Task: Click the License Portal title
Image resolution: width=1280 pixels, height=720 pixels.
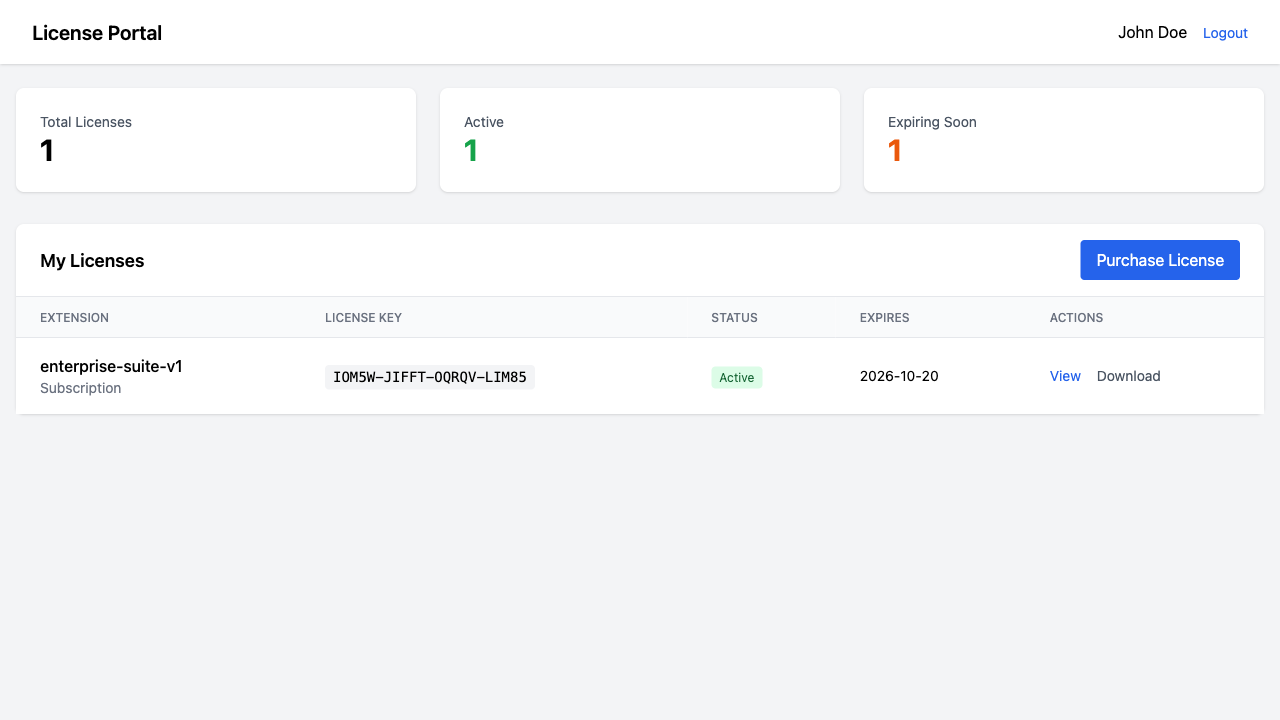Action: (x=97, y=33)
